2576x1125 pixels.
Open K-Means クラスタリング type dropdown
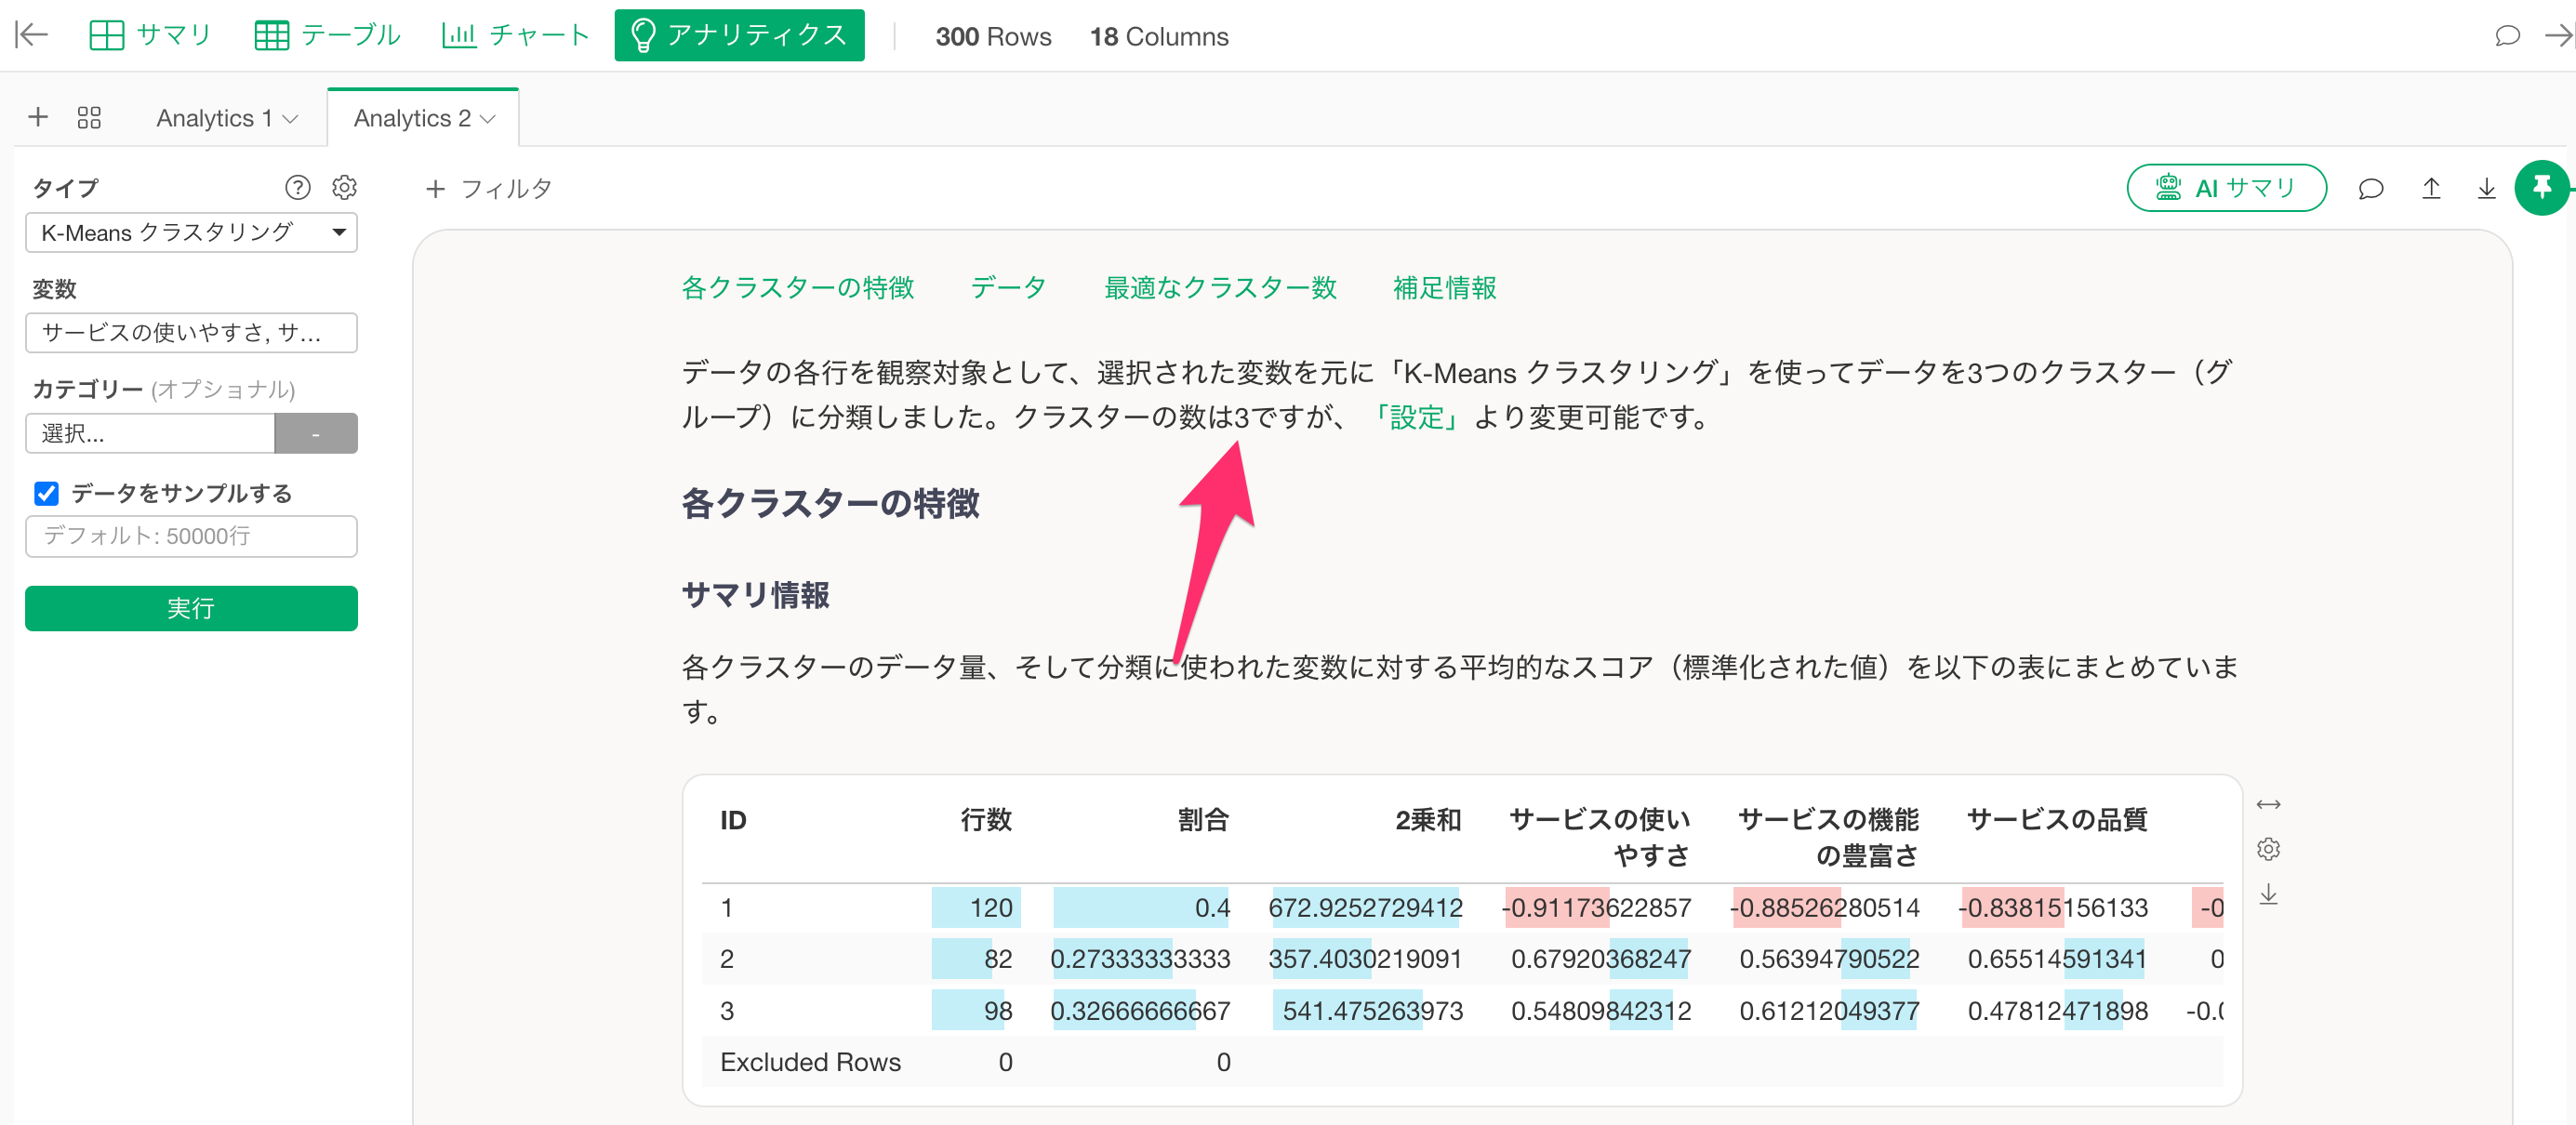(191, 233)
